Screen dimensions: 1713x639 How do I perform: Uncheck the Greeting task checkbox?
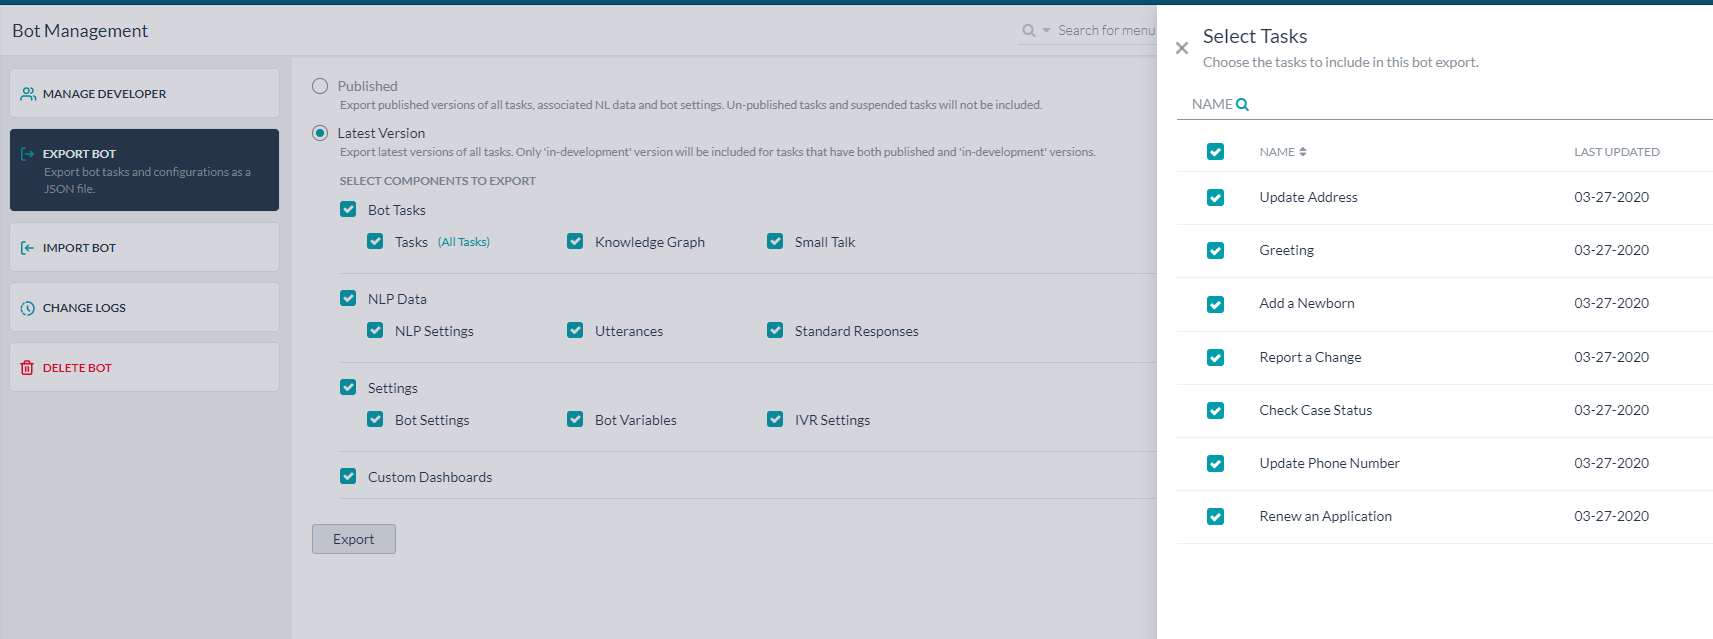(x=1215, y=251)
